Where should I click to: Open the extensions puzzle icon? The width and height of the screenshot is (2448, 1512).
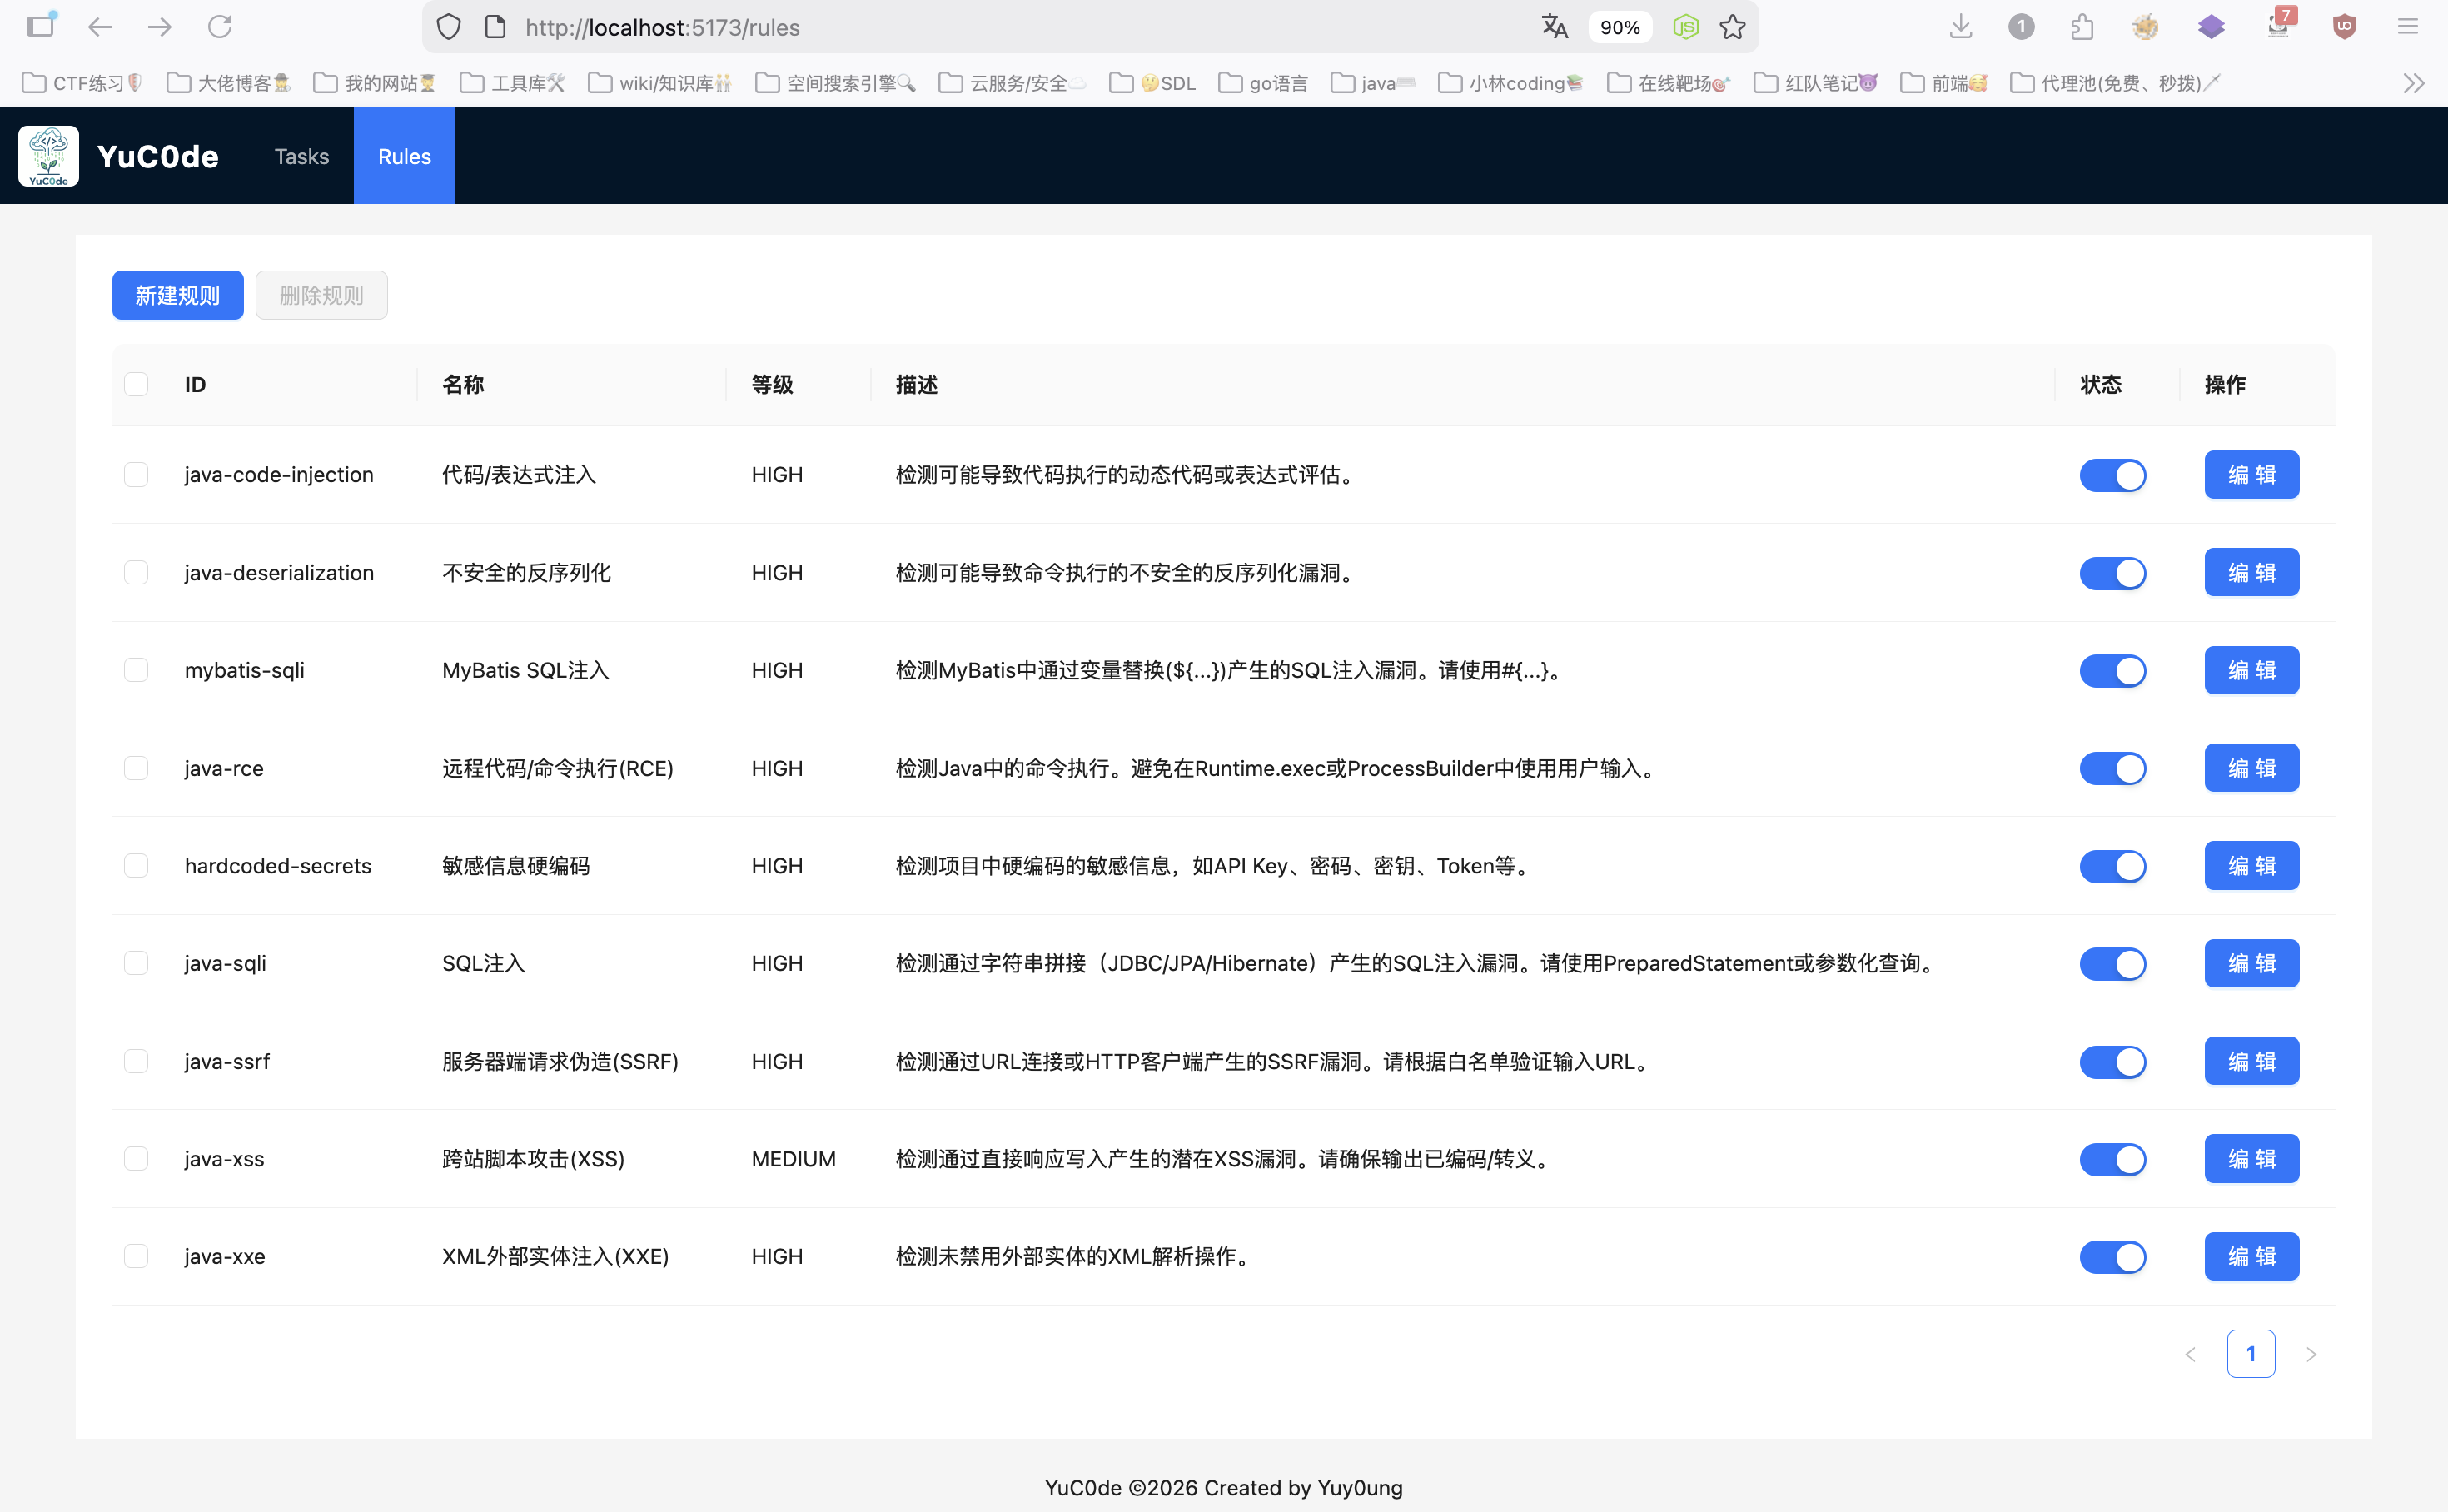2082,27
